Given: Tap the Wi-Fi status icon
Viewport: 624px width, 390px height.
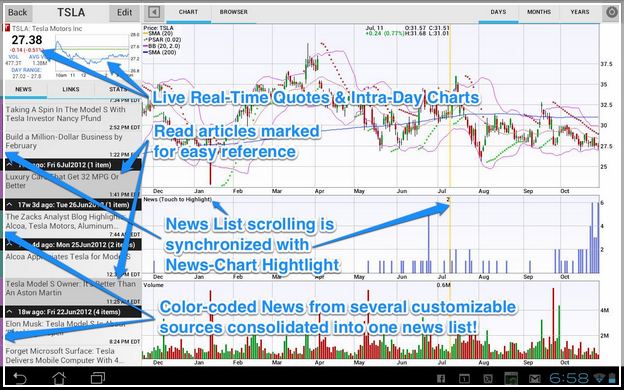Looking at the screenshot, I should [x=599, y=378].
